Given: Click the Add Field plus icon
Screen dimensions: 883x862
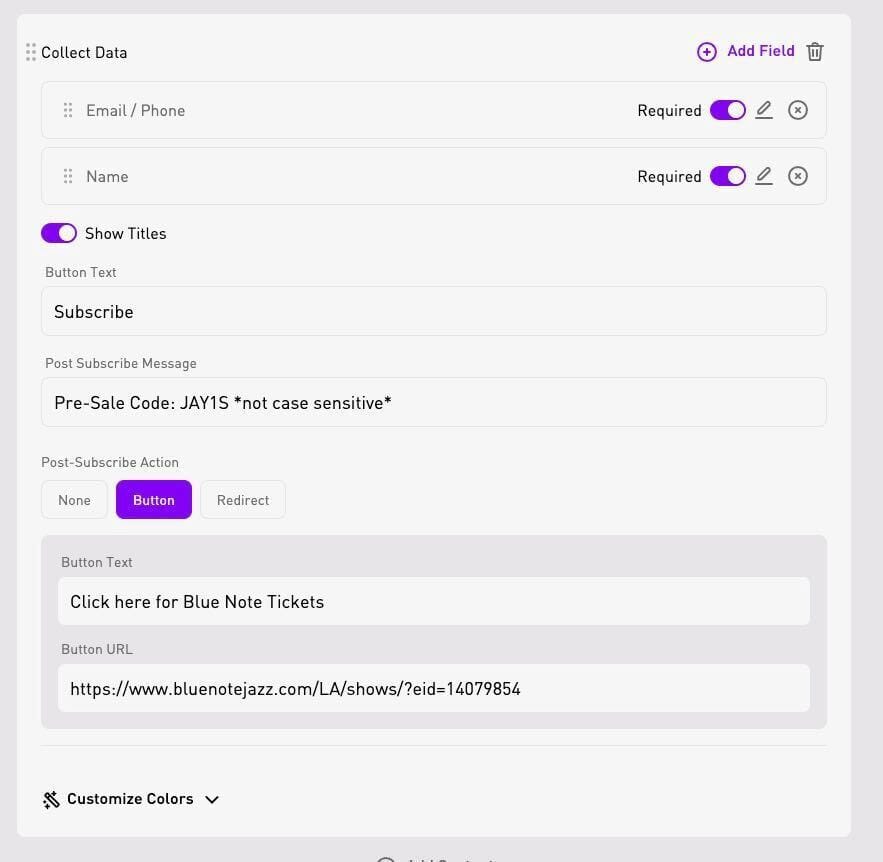Looking at the screenshot, I should pyautogui.click(x=706, y=52).
